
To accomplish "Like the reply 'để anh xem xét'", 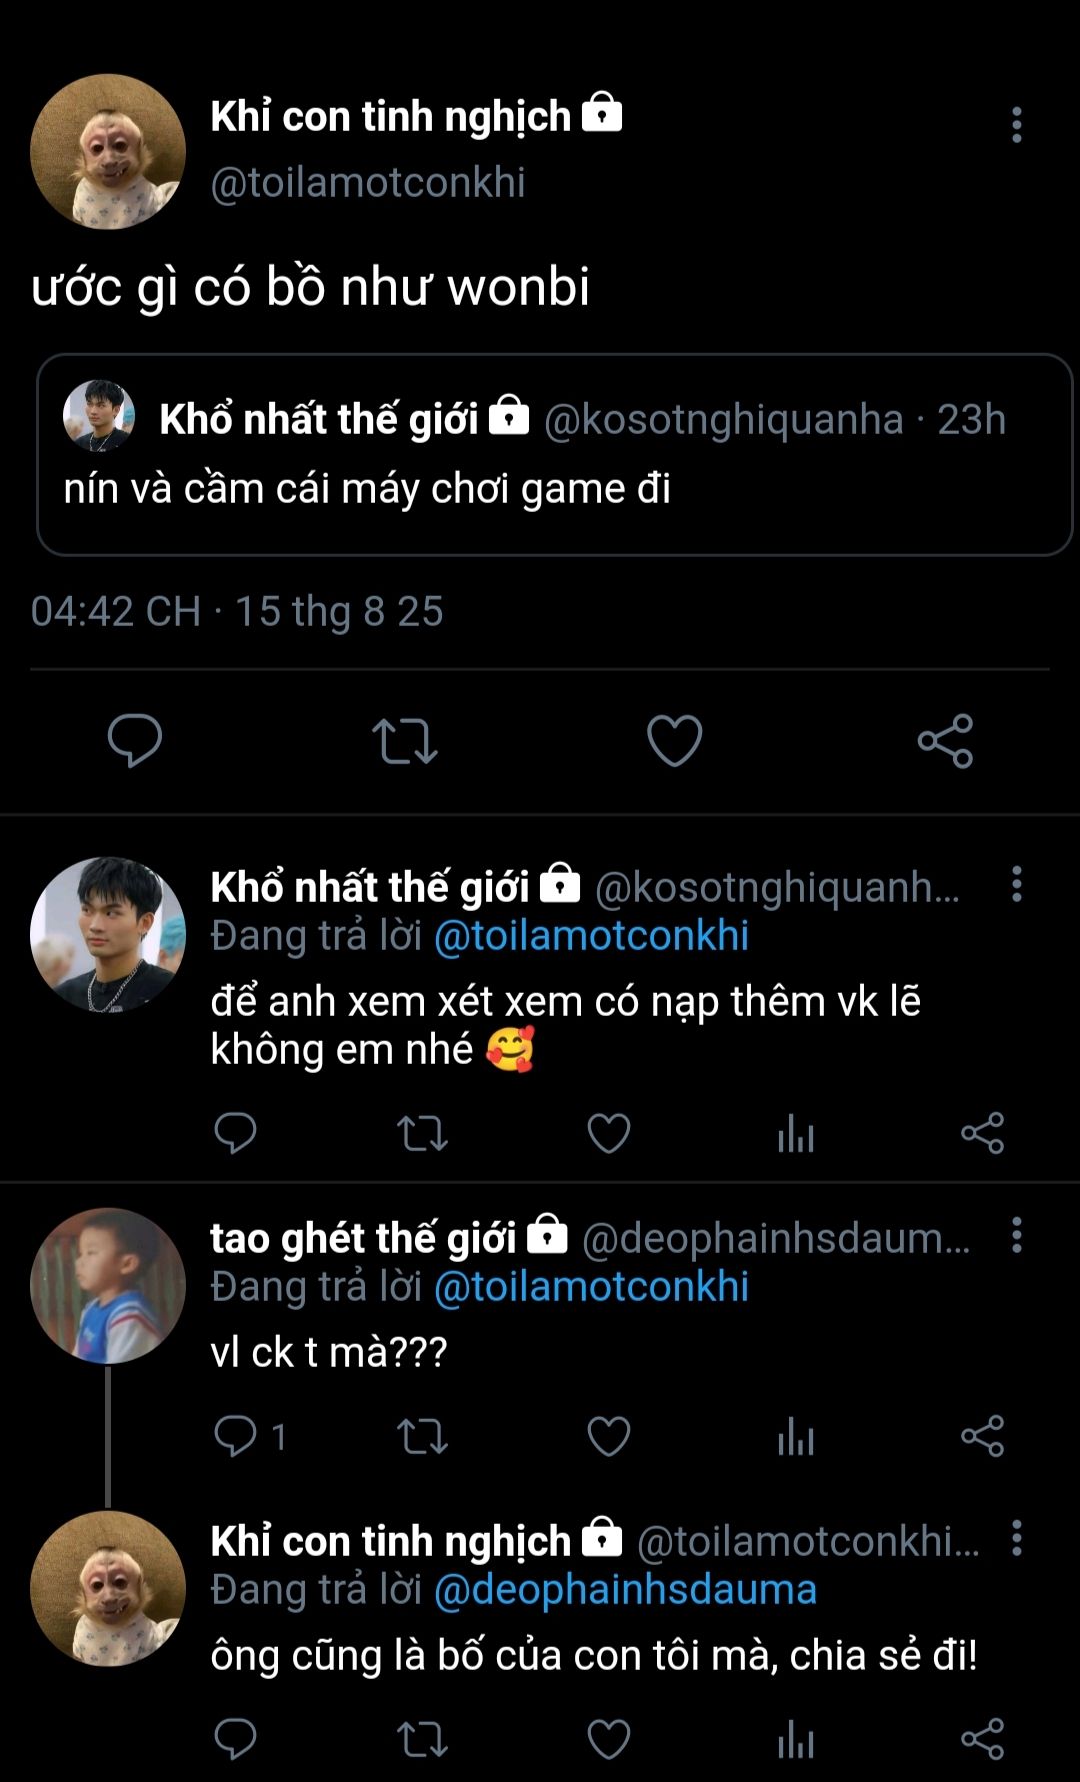I will (608, 1134).
